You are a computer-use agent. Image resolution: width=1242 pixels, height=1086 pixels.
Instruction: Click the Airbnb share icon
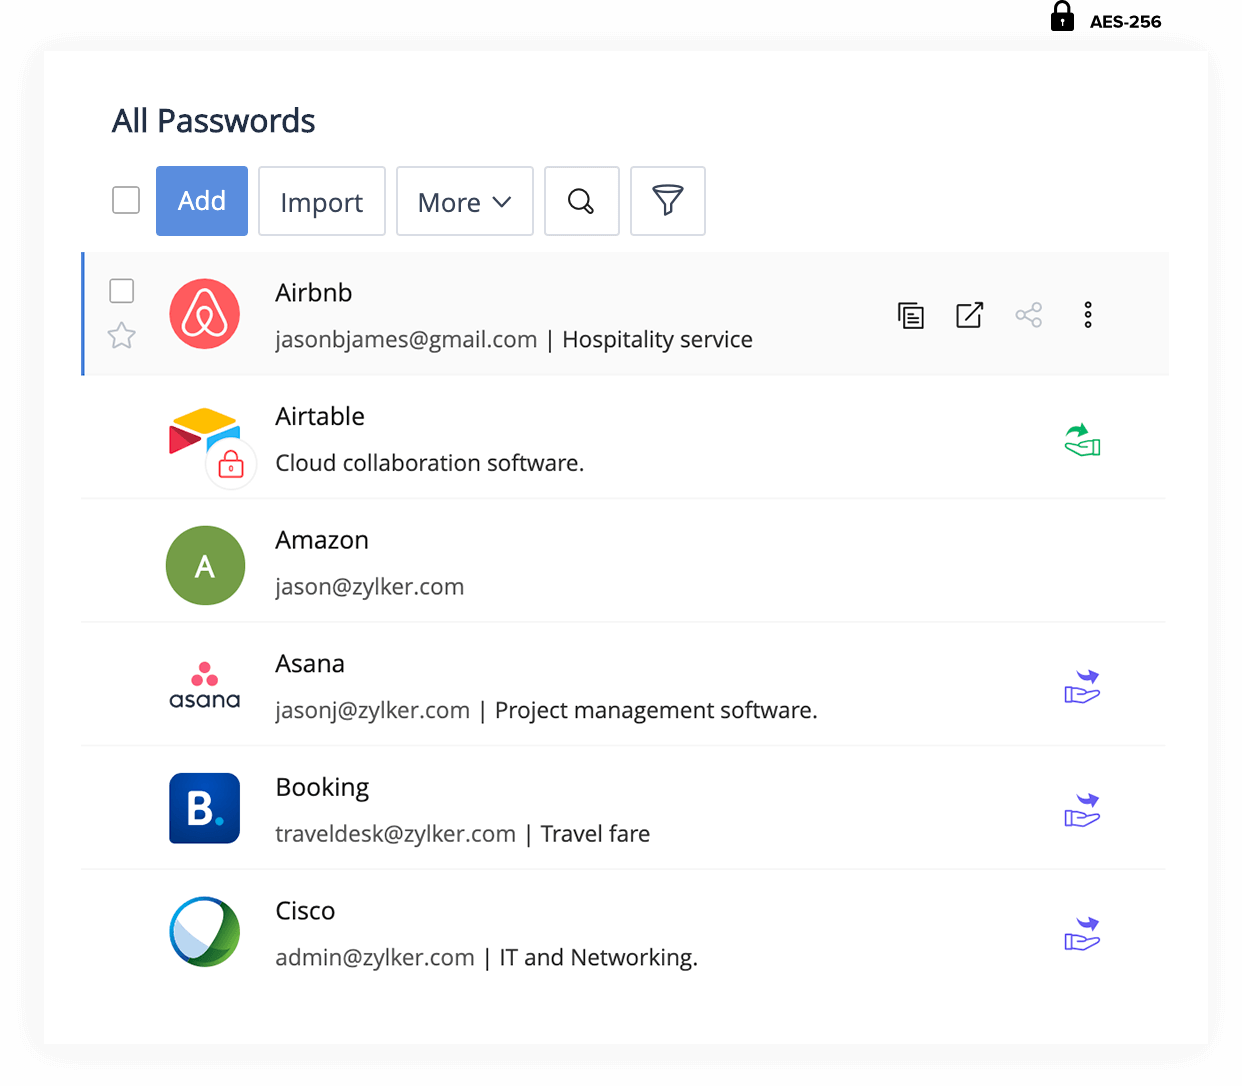(1028, 315)
